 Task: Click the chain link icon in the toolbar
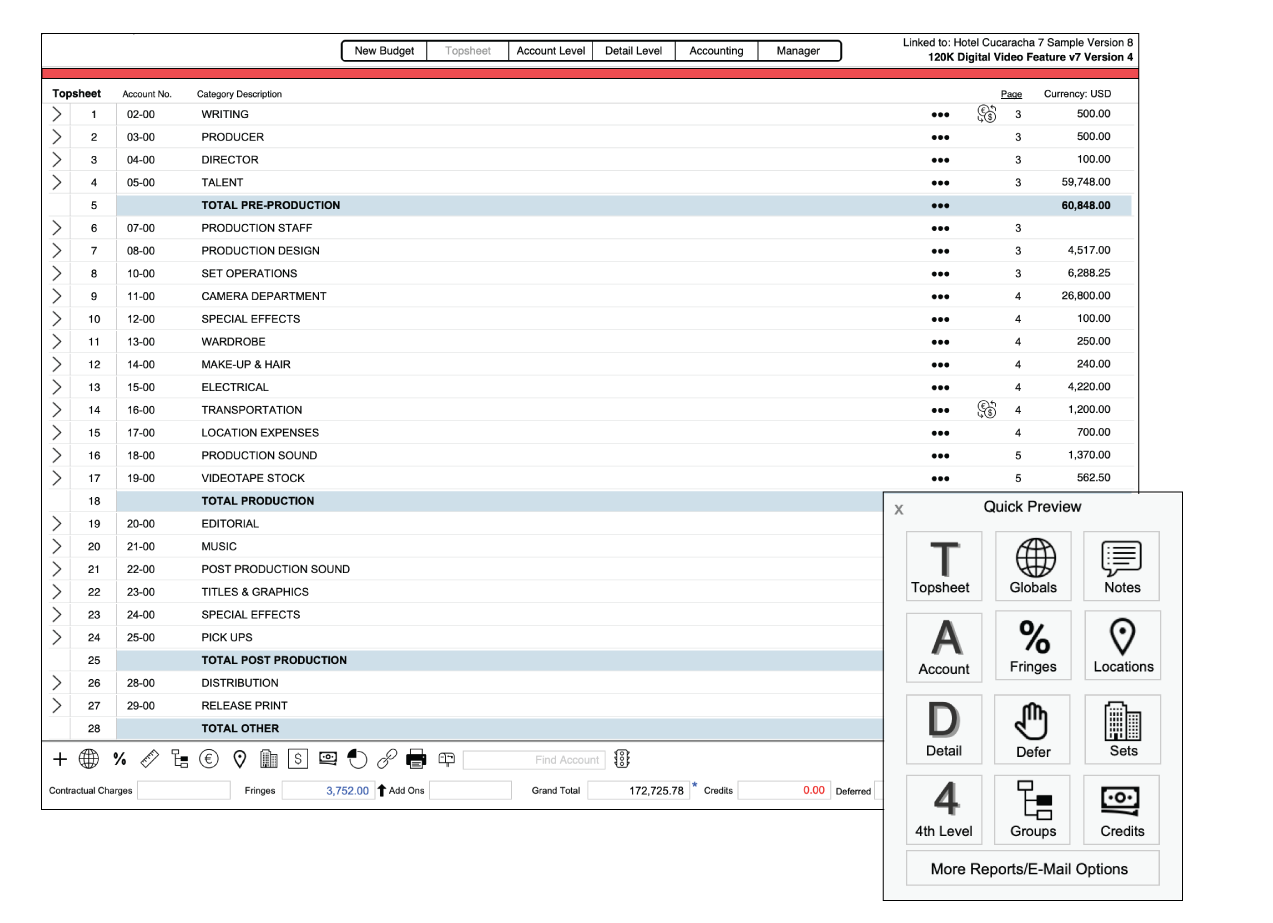tap(387, 759)
